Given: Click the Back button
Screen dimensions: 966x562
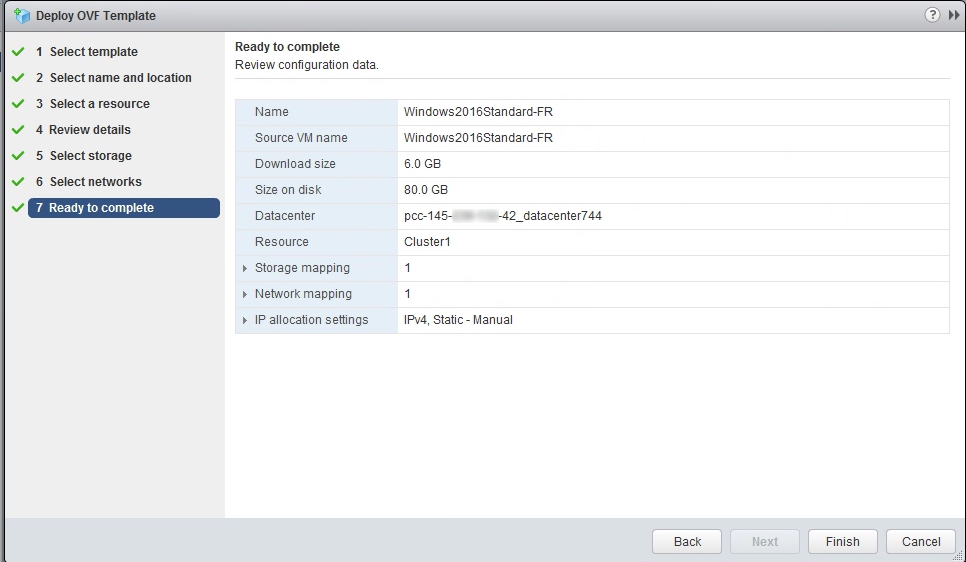Looking at the screenshot, I should tap(687, 541).
